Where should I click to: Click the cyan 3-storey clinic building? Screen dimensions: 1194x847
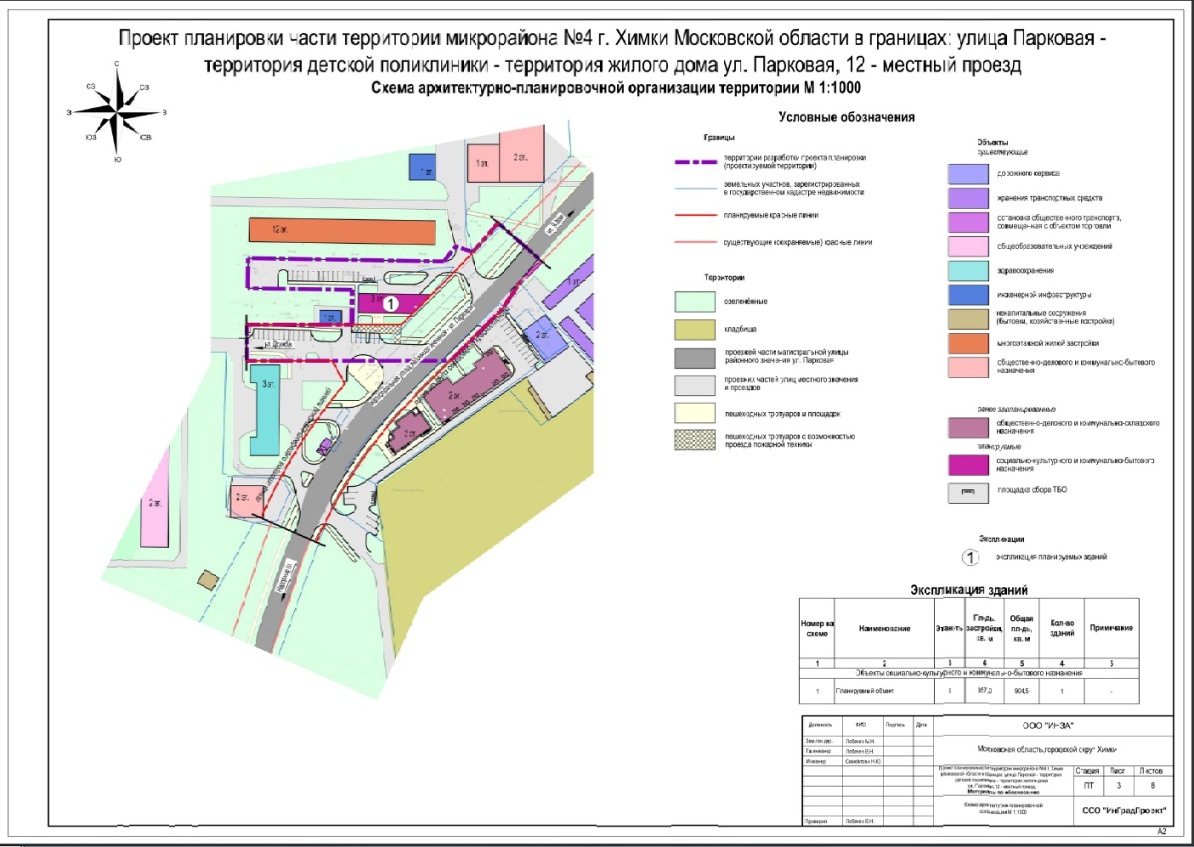click(268, 409)
